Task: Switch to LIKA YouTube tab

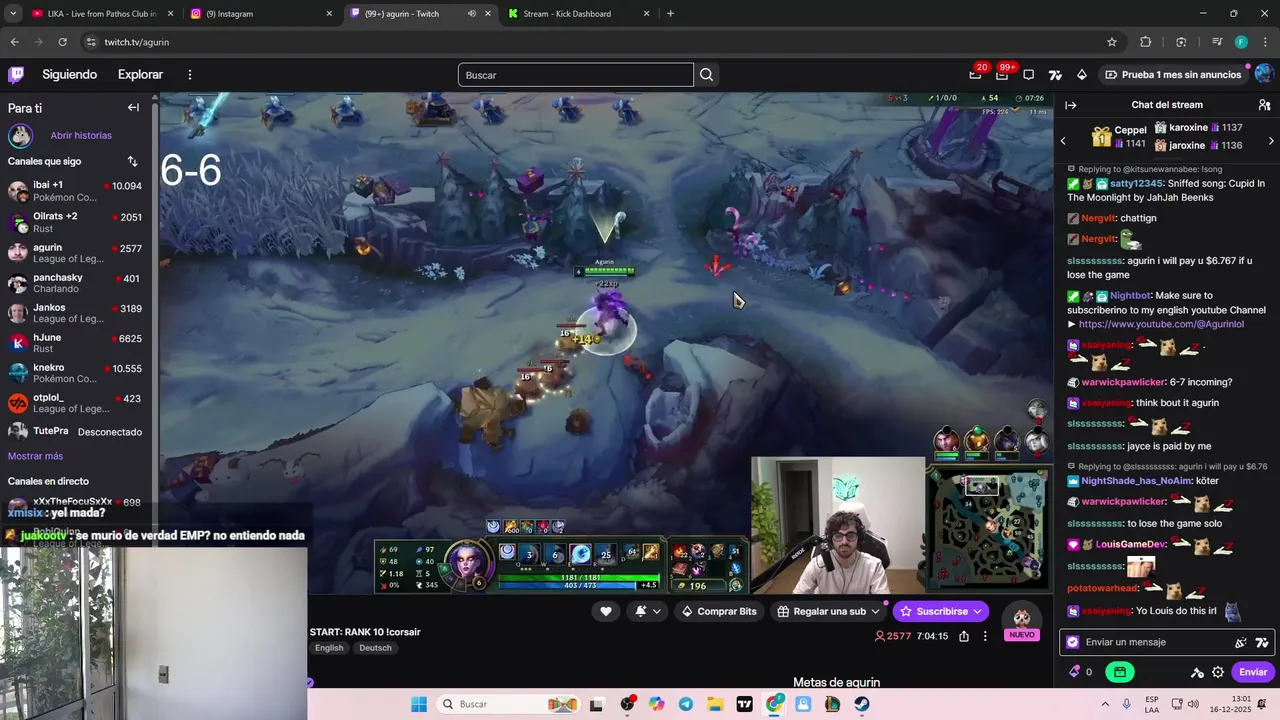Action: [100, 14]
